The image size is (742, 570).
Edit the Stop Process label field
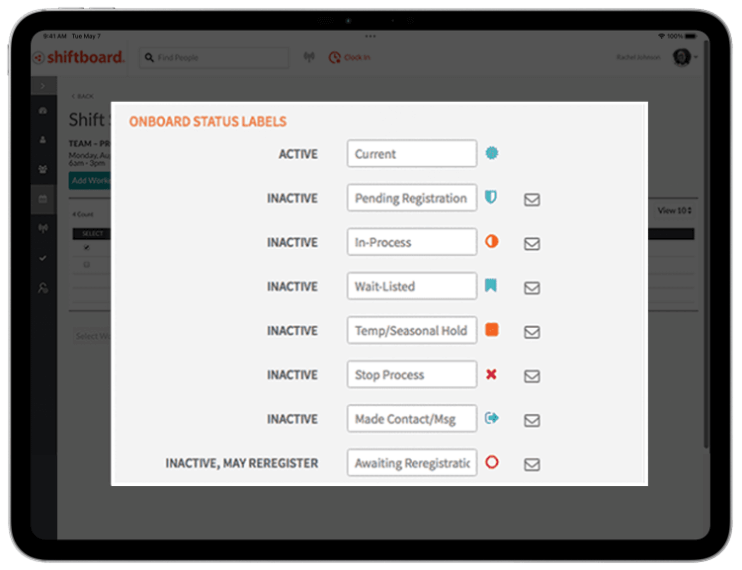pos(412,374)
